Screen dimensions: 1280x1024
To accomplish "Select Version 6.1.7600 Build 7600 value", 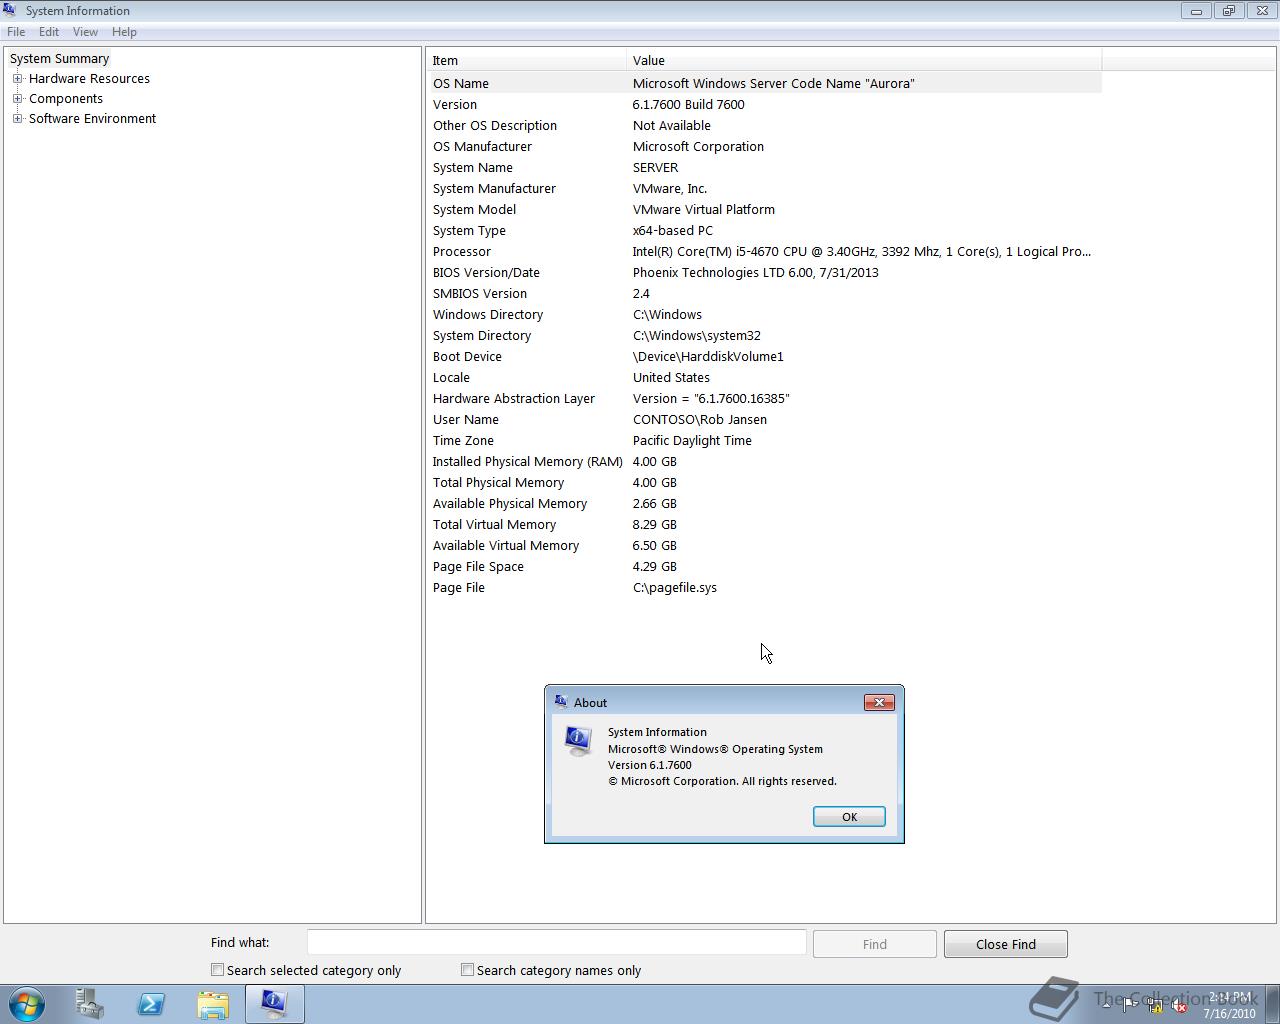I will click(688, 104).
